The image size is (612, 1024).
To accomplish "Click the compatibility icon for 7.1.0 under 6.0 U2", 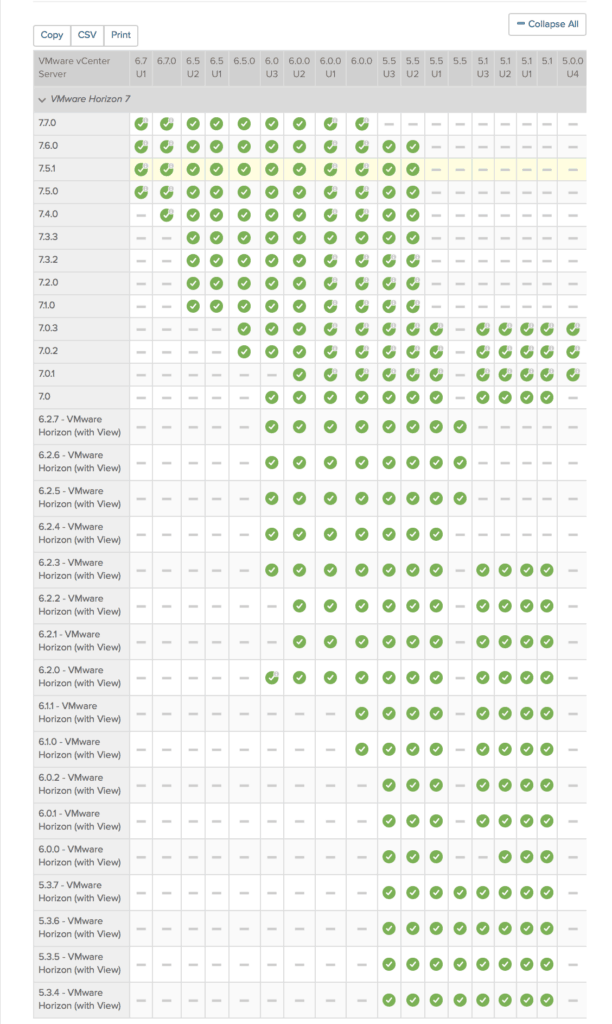I will [300, 305].
